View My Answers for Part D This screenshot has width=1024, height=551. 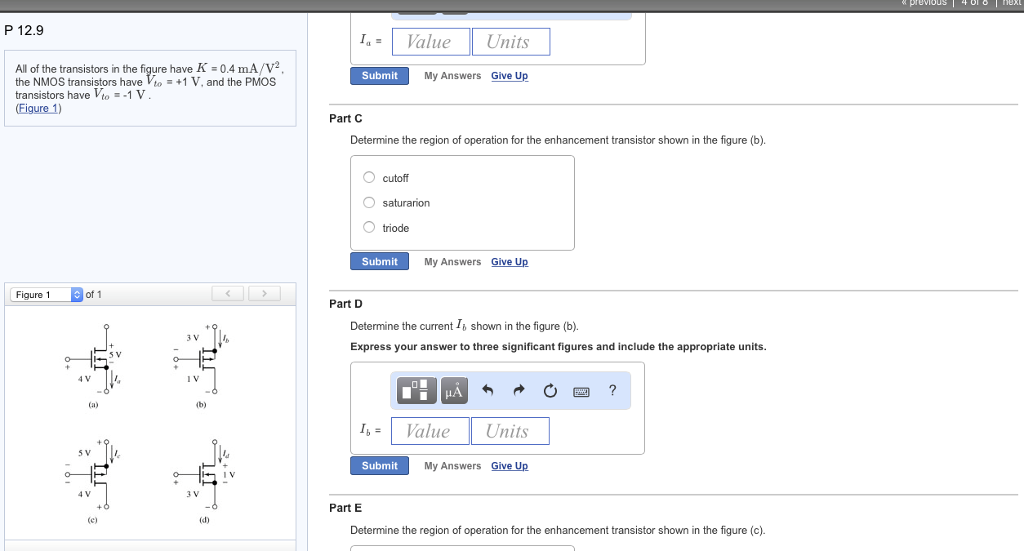pyautogui.click(x=453, y=466)
